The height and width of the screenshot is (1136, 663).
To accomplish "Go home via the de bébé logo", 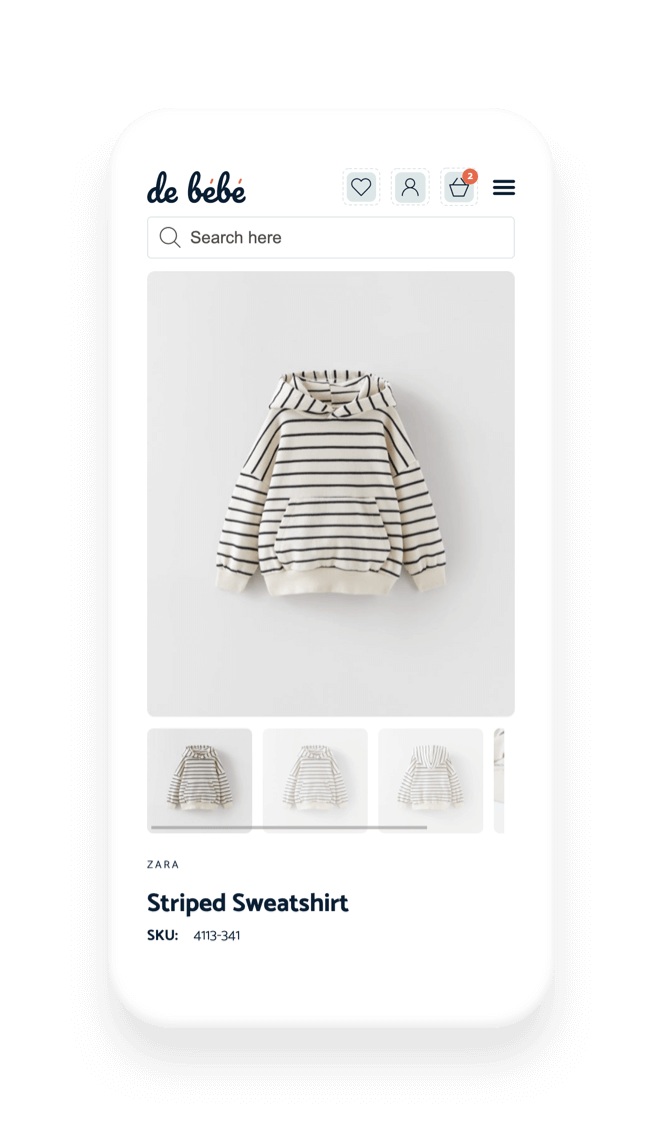I will 196,188.
